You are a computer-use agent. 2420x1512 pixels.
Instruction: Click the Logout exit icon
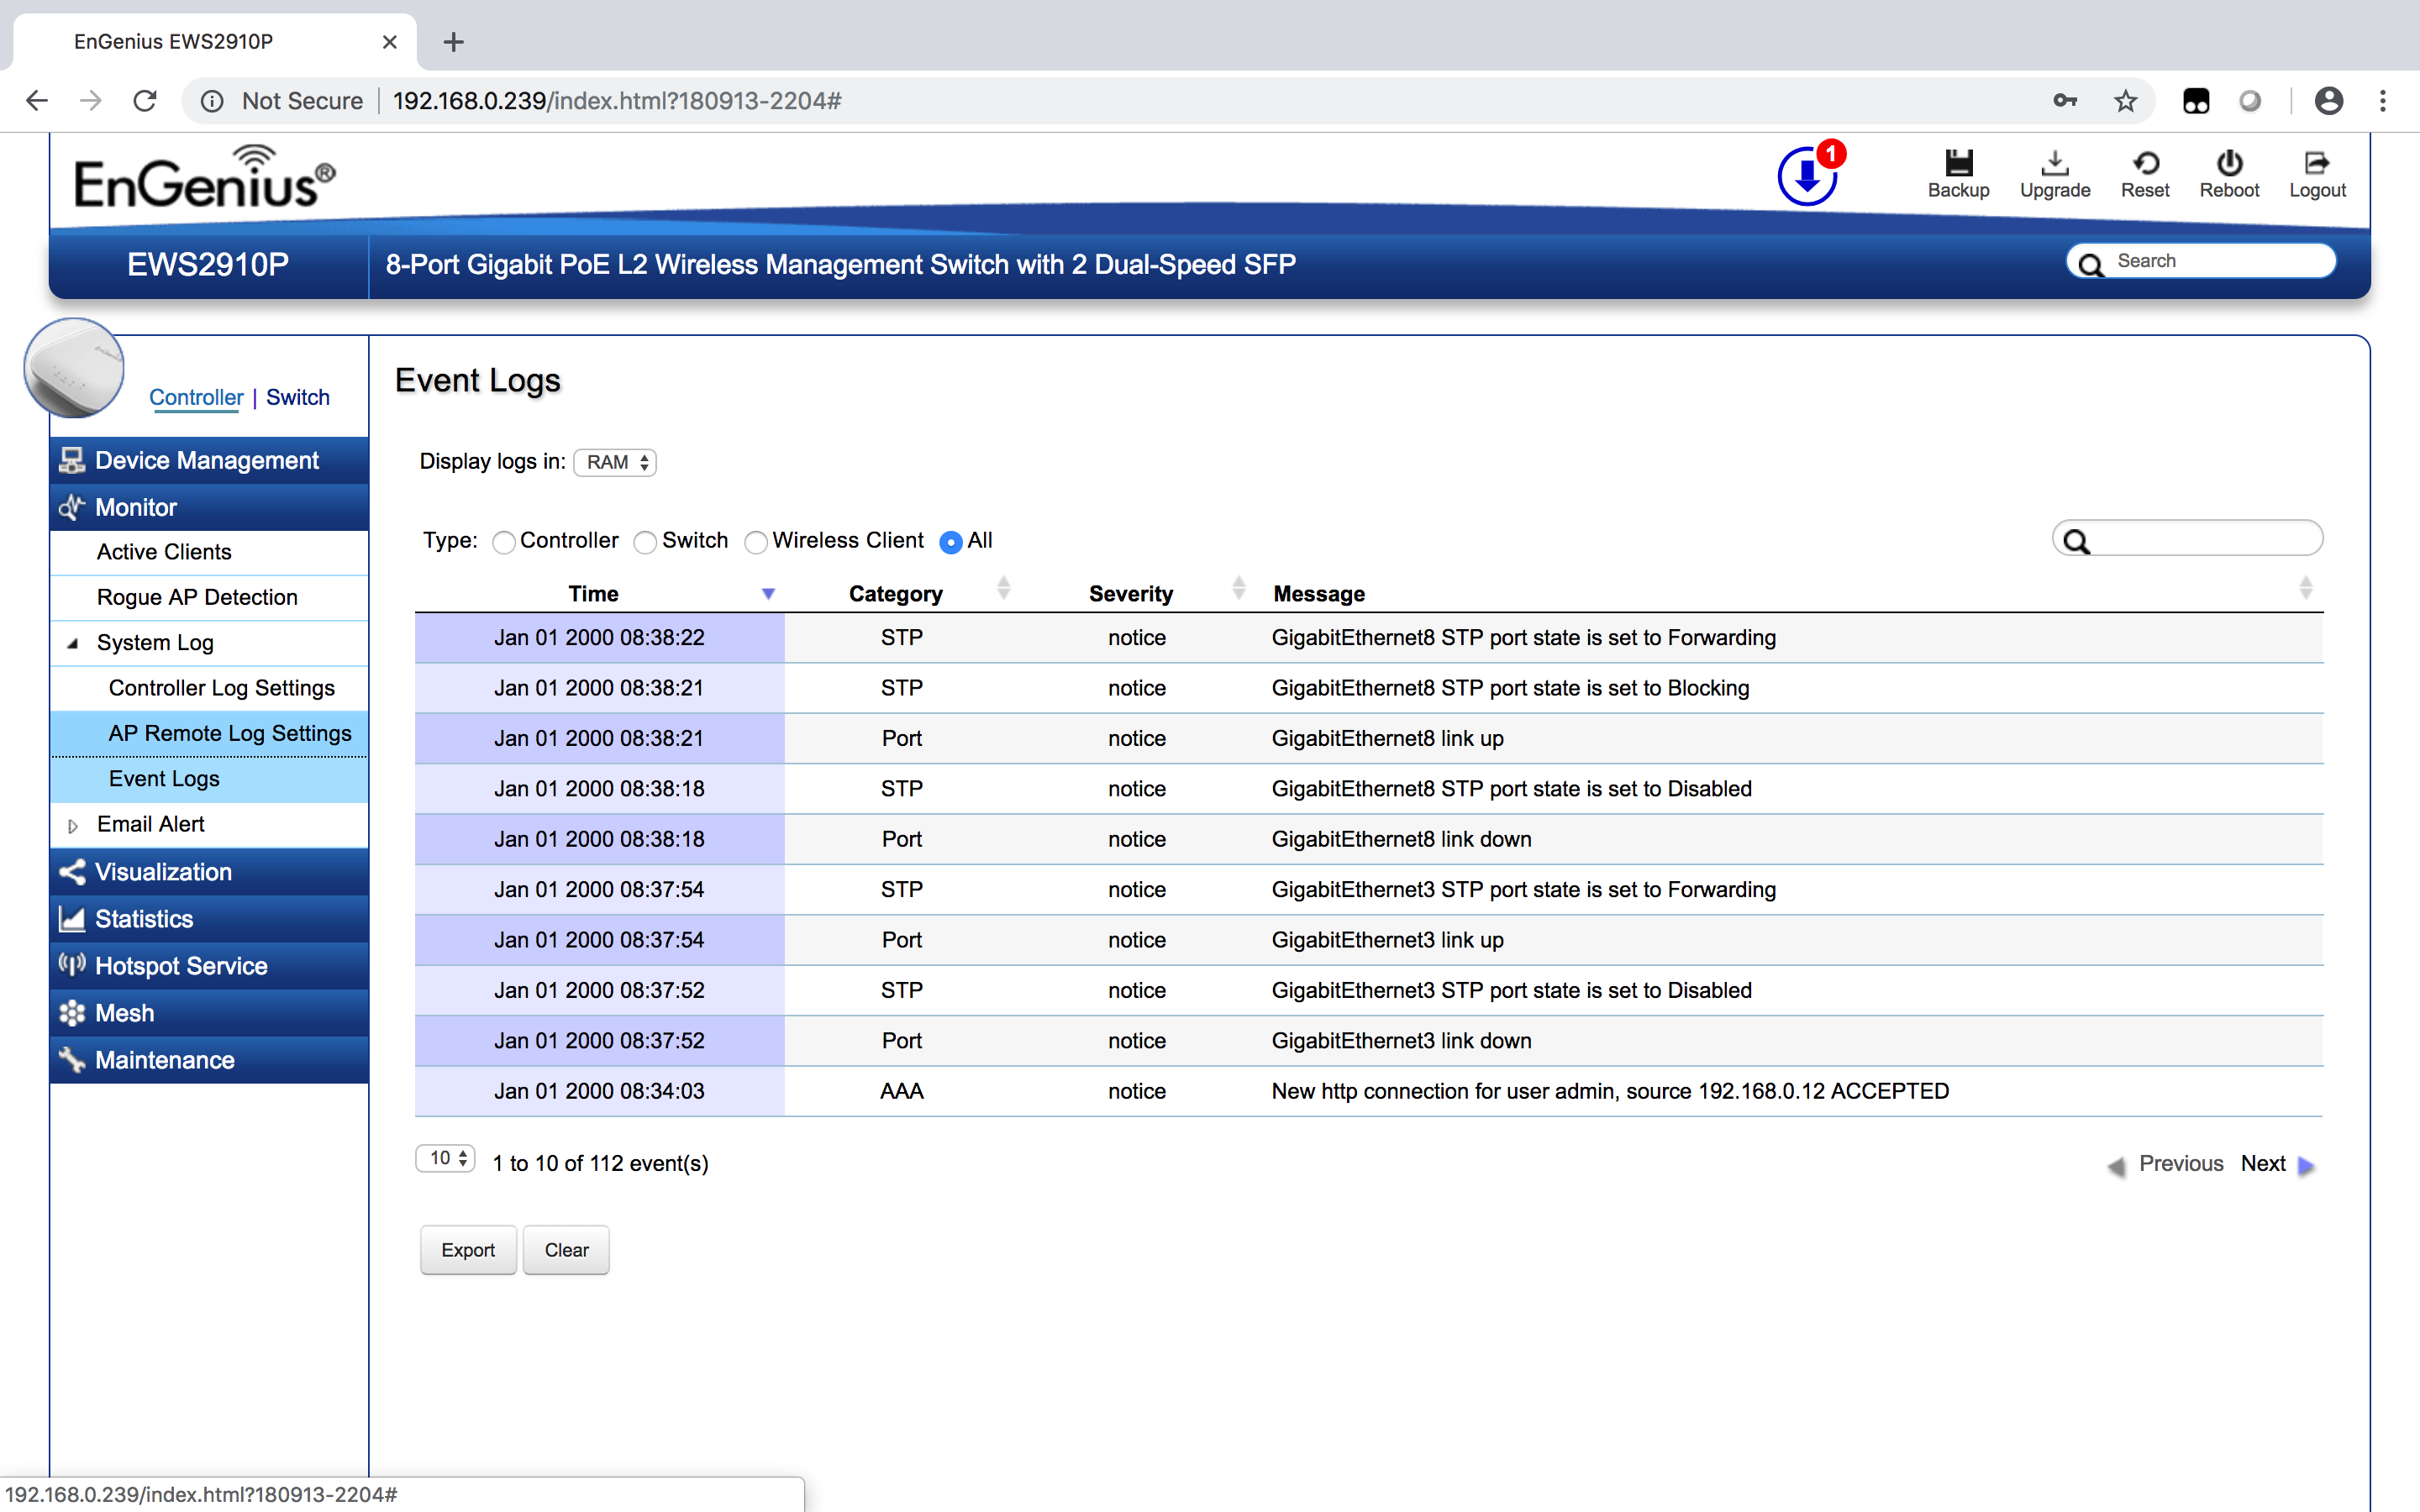pos(2316,161)
